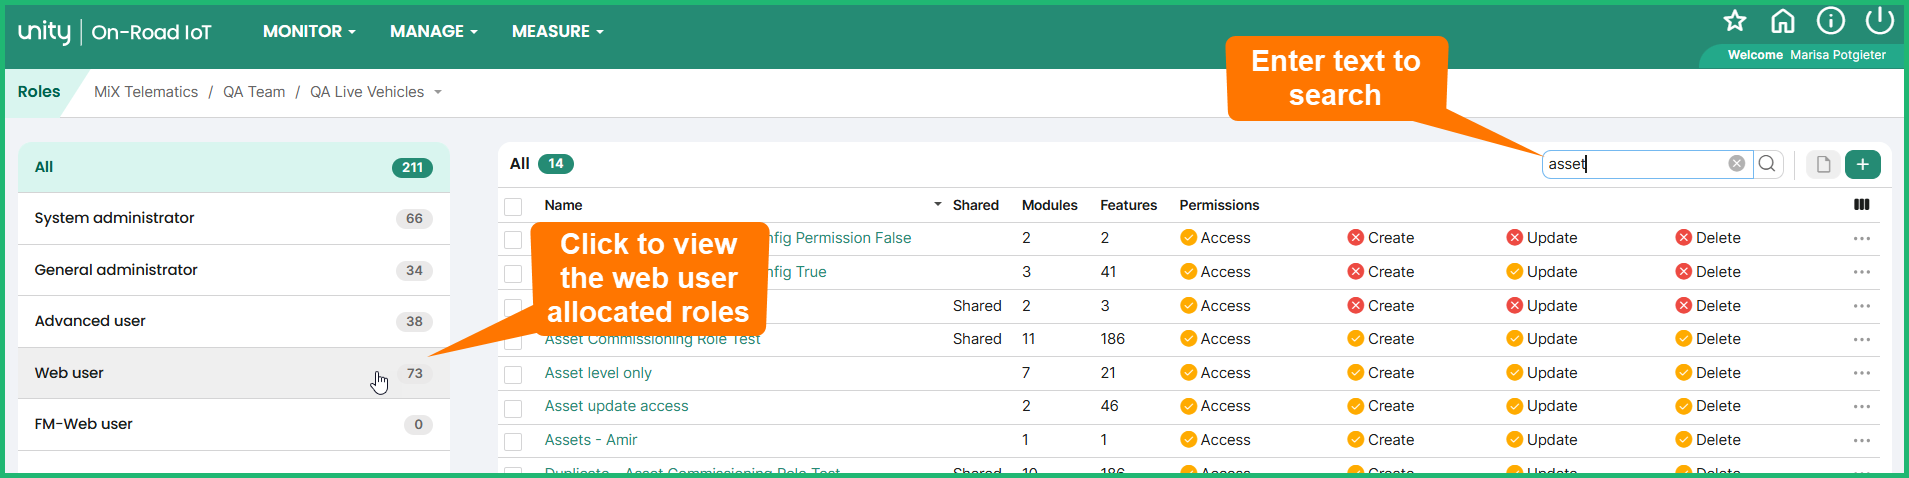Toggle sort arrow on Name column
This screenshot has width=1909, height=478.
point(938,205)
